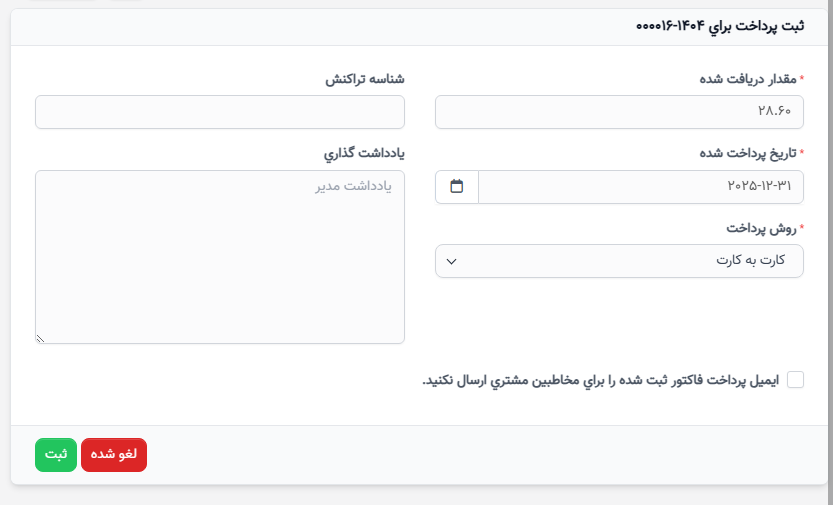Image resolution: width=833 pixels, height=505 pixels.
Task: Click into the empty 'شناسه تراکنش' input
Action: click(x=220, y=112)
